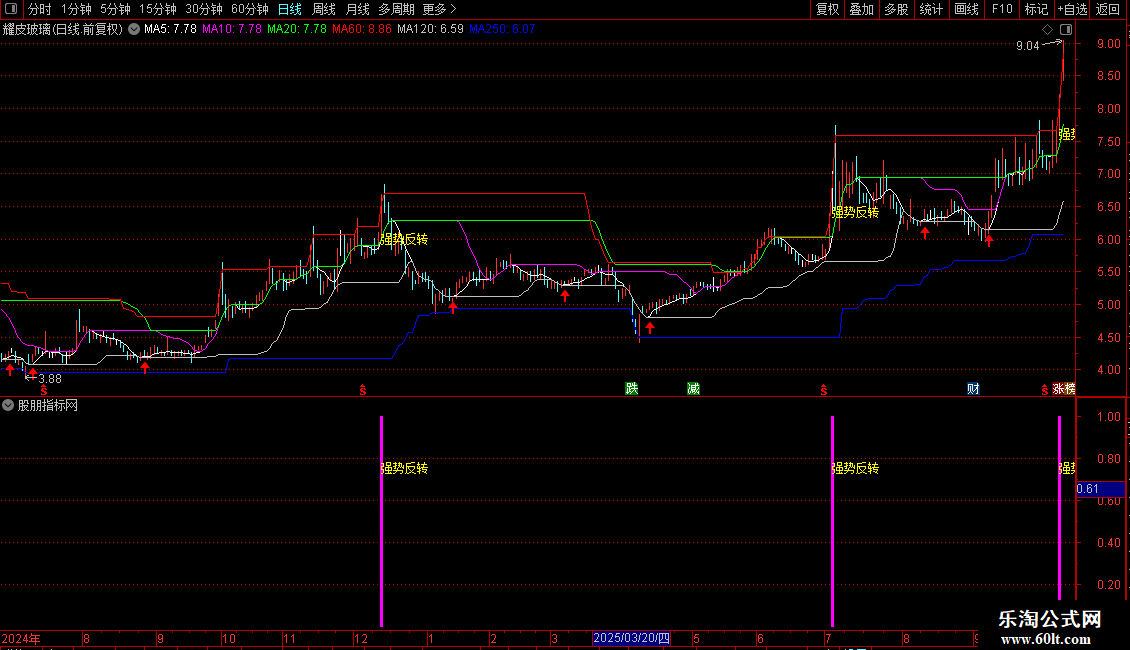The image size is (1130, 650).
Task: Click the 返回 back button
Action: click(1108, 10)
